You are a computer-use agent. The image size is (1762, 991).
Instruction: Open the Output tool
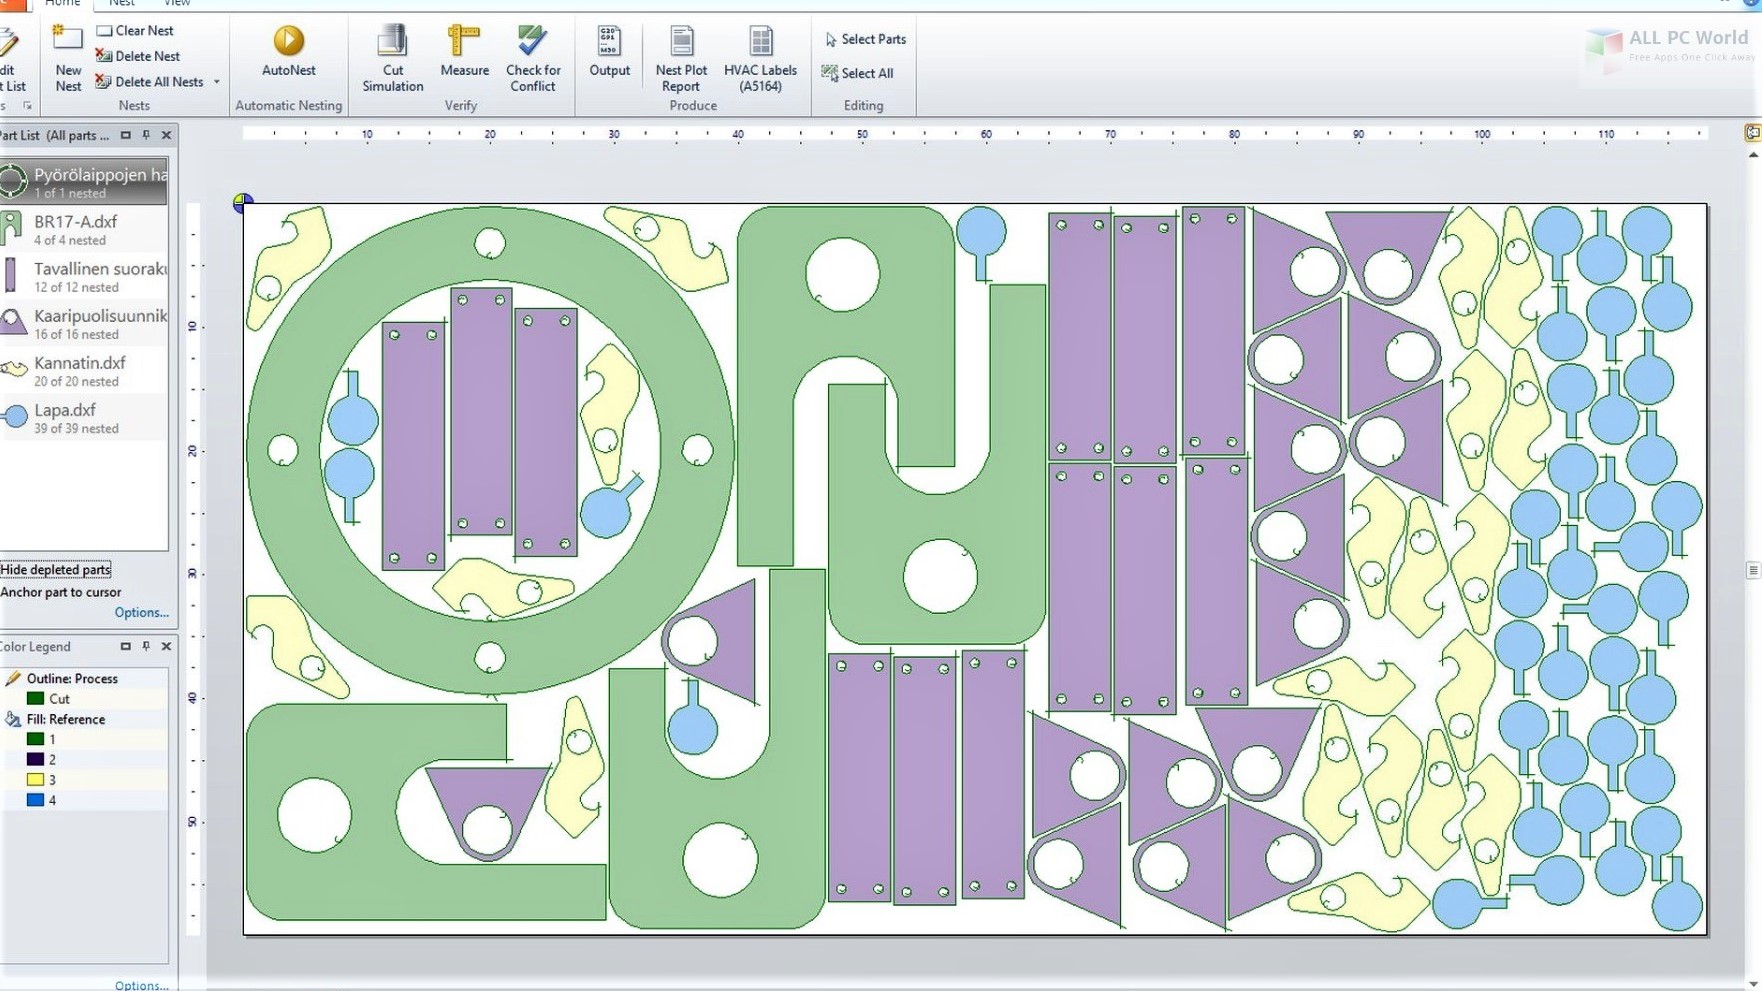point(609,57)
